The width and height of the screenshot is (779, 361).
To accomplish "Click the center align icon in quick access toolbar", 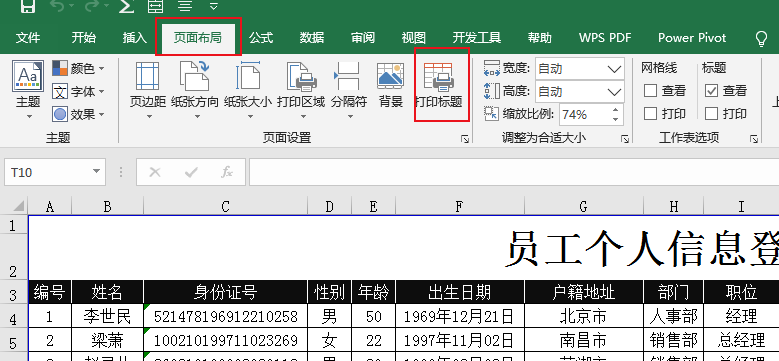I will [185, 5].
